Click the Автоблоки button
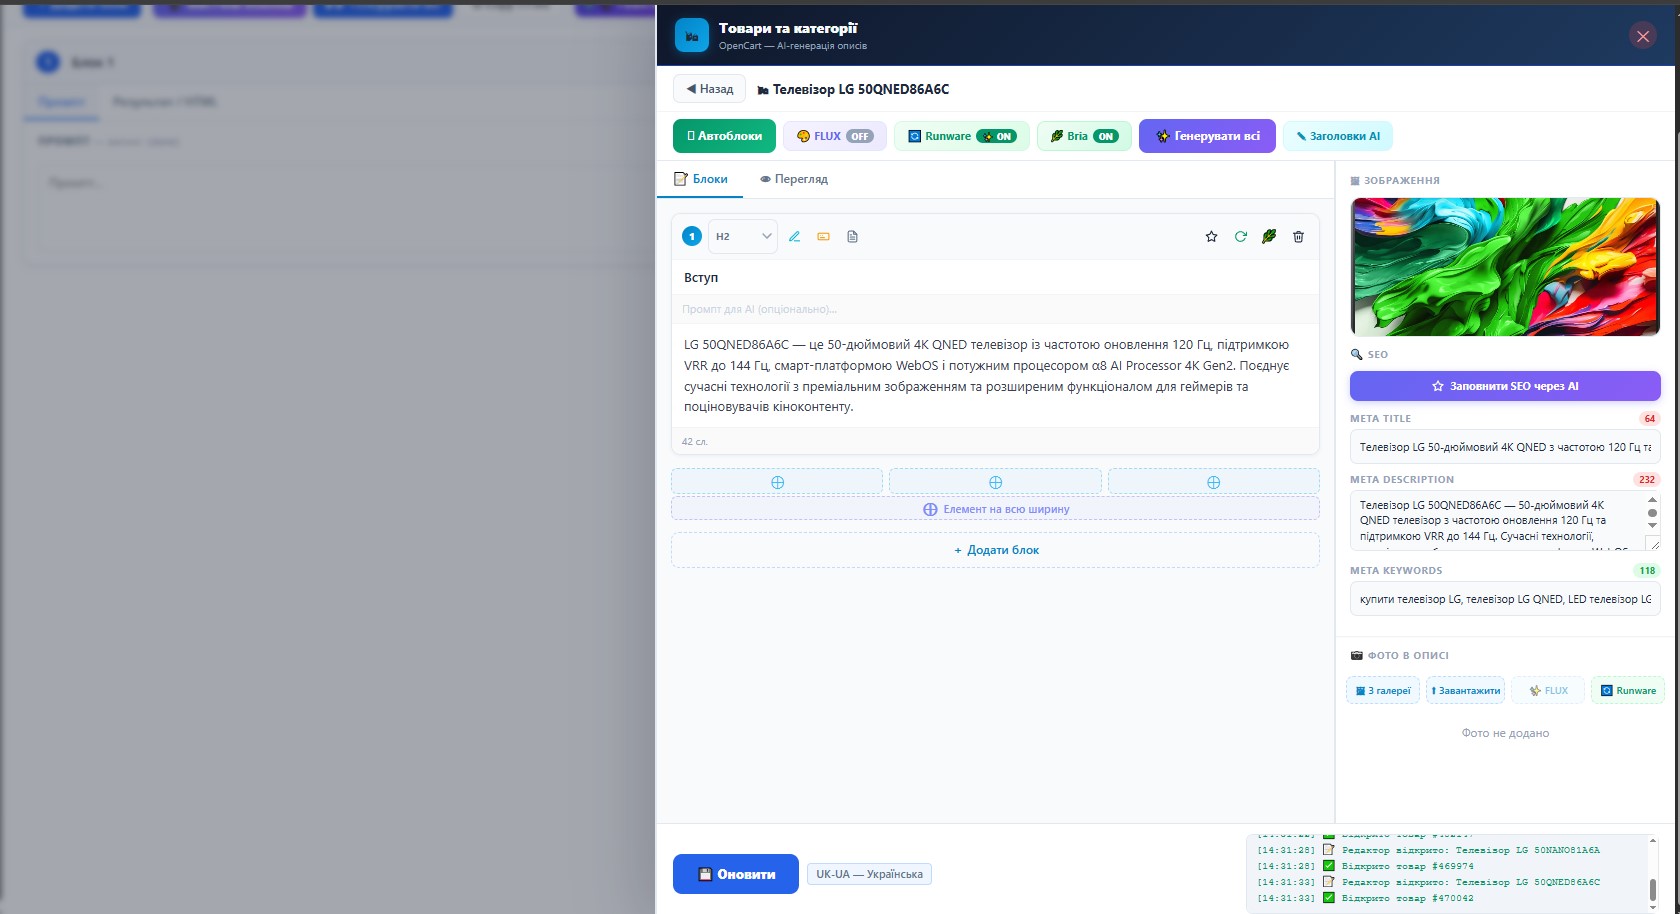 point(724,136)
